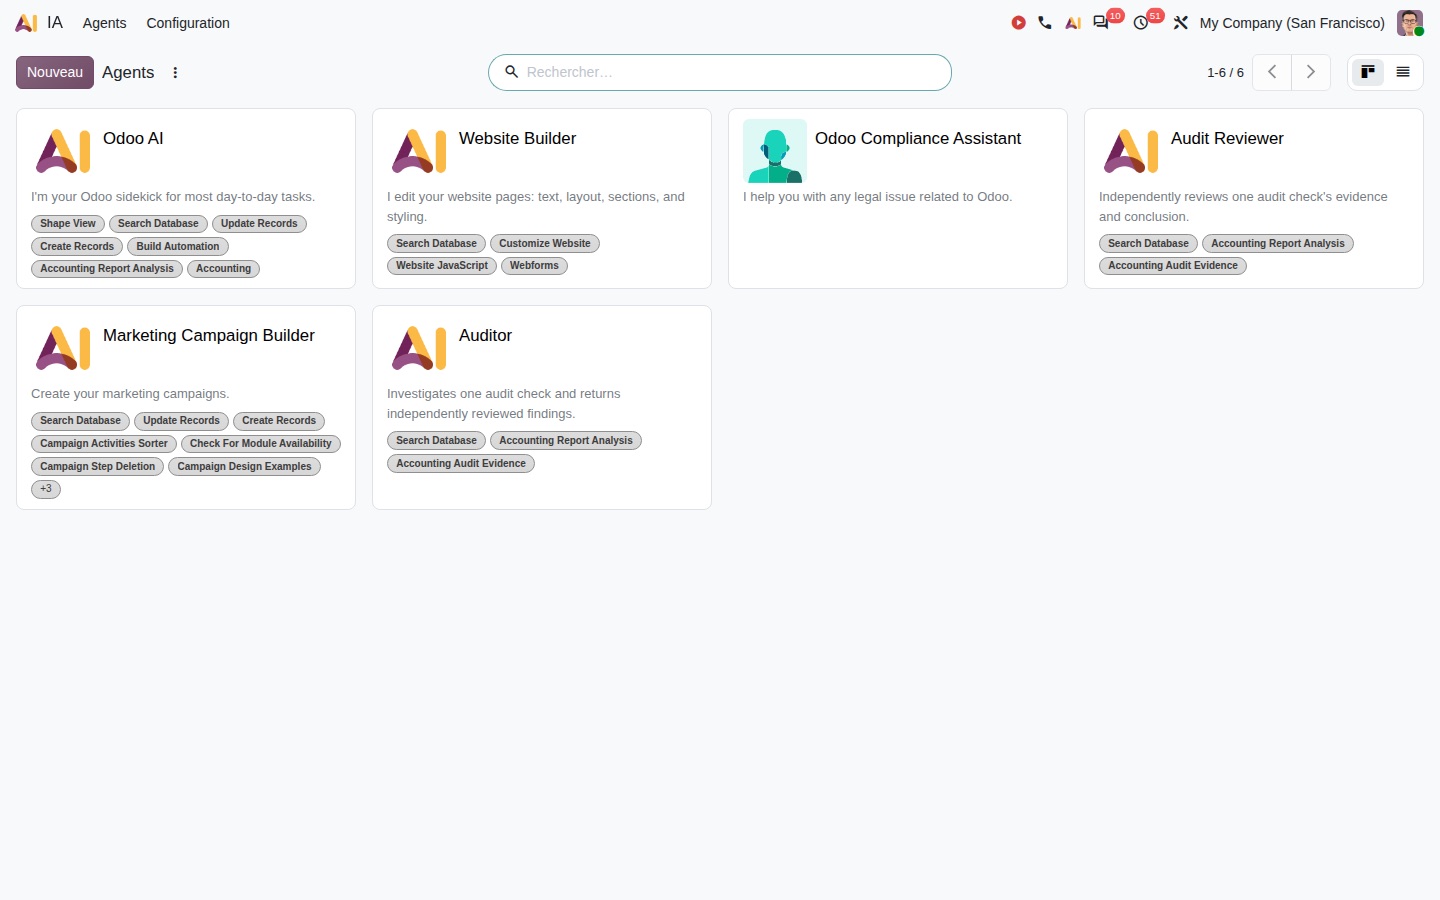Image resolution: width=1440 pixels, height=900 pixels.
Task: Open the Odoo AI agent title
Action: click(x=133, y=138)
